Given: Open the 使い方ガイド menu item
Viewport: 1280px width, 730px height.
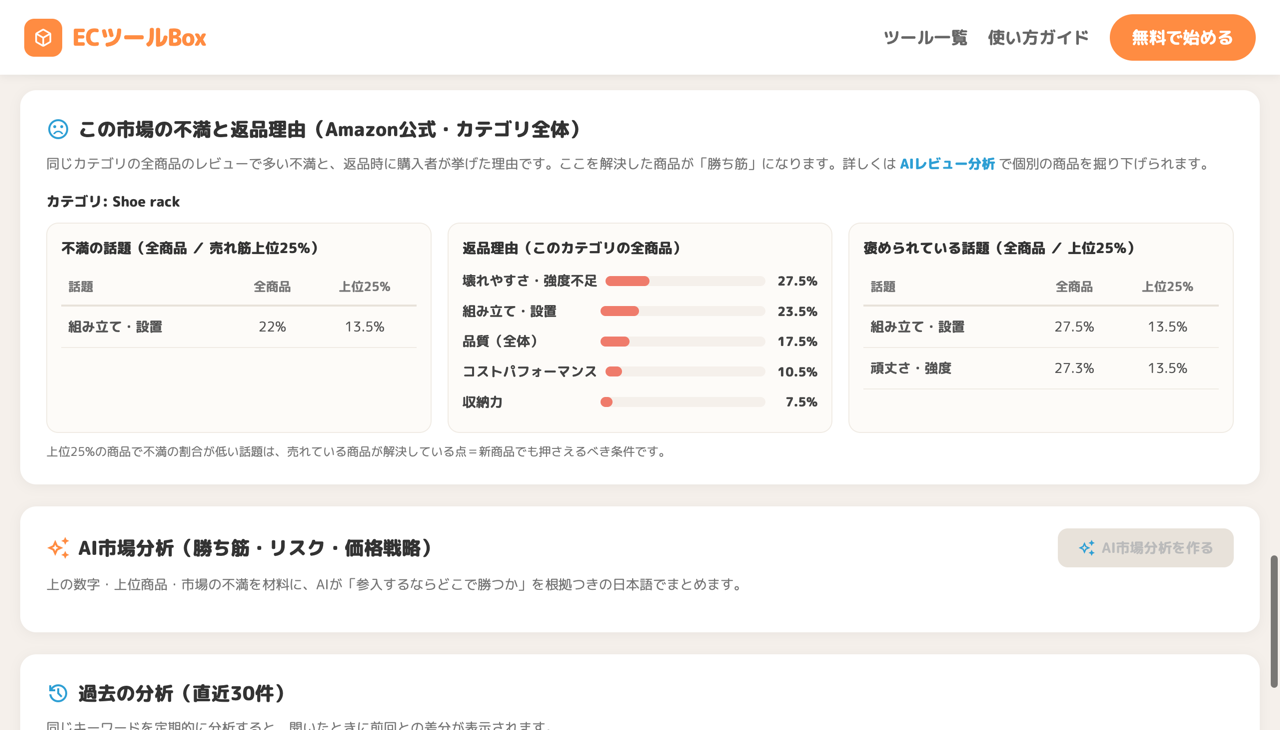Looking at the screenshot, I should click(1038, 38).
